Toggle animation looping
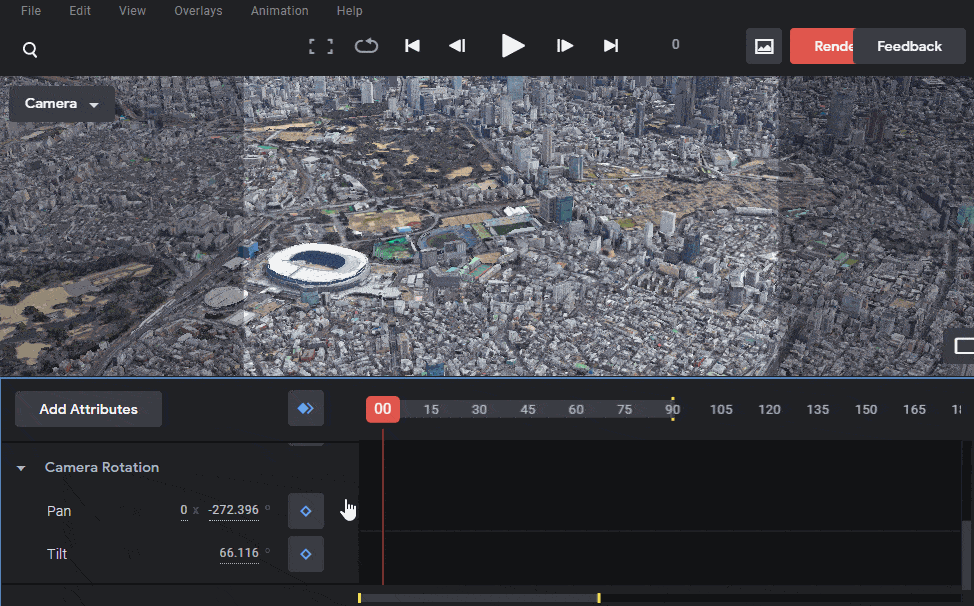This screenshot has width=974, height=606. (366, 45)
